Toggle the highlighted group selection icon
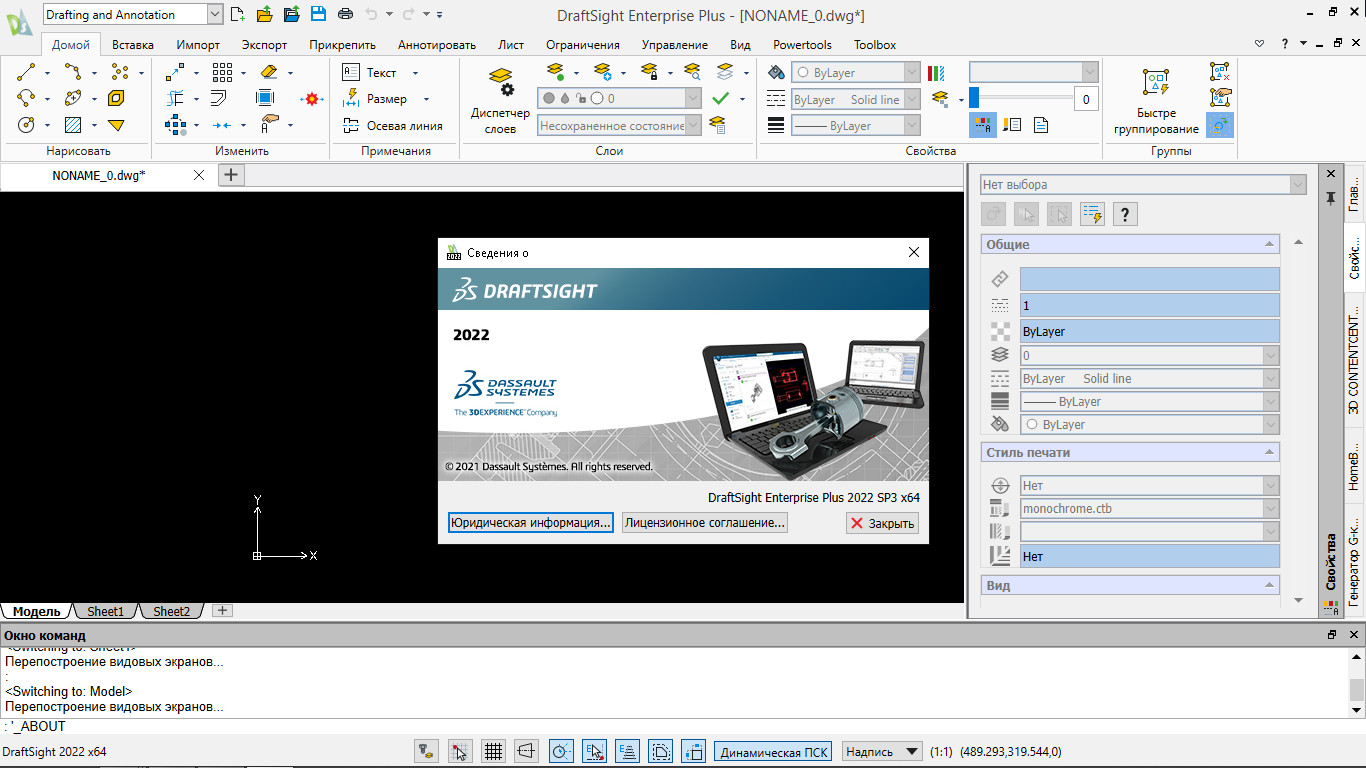Viewport: 1366px width, 768px height. click(x=1220, y=125)
